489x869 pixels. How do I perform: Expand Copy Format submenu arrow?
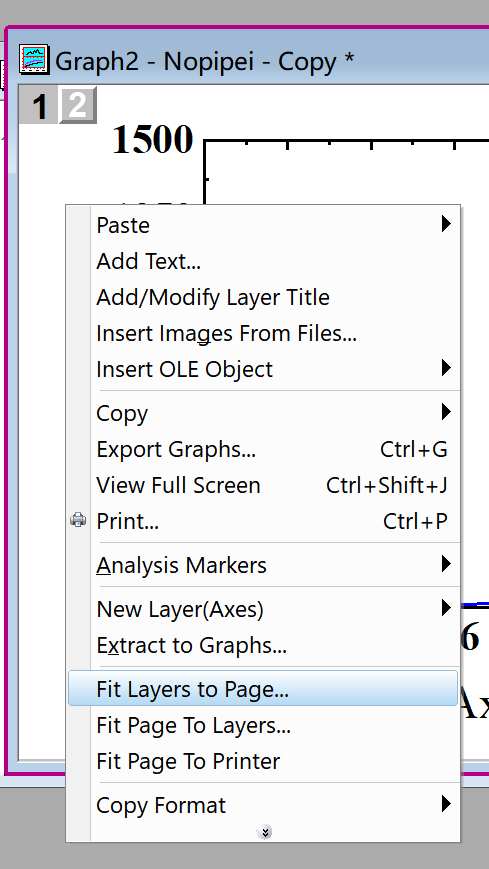(446, 804)
